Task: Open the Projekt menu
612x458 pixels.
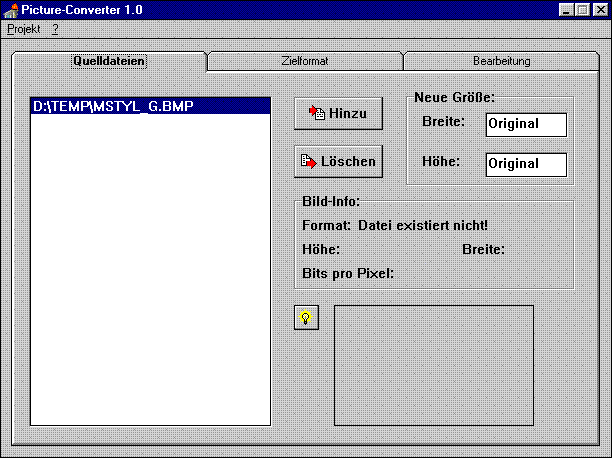Action: (24, 29)
